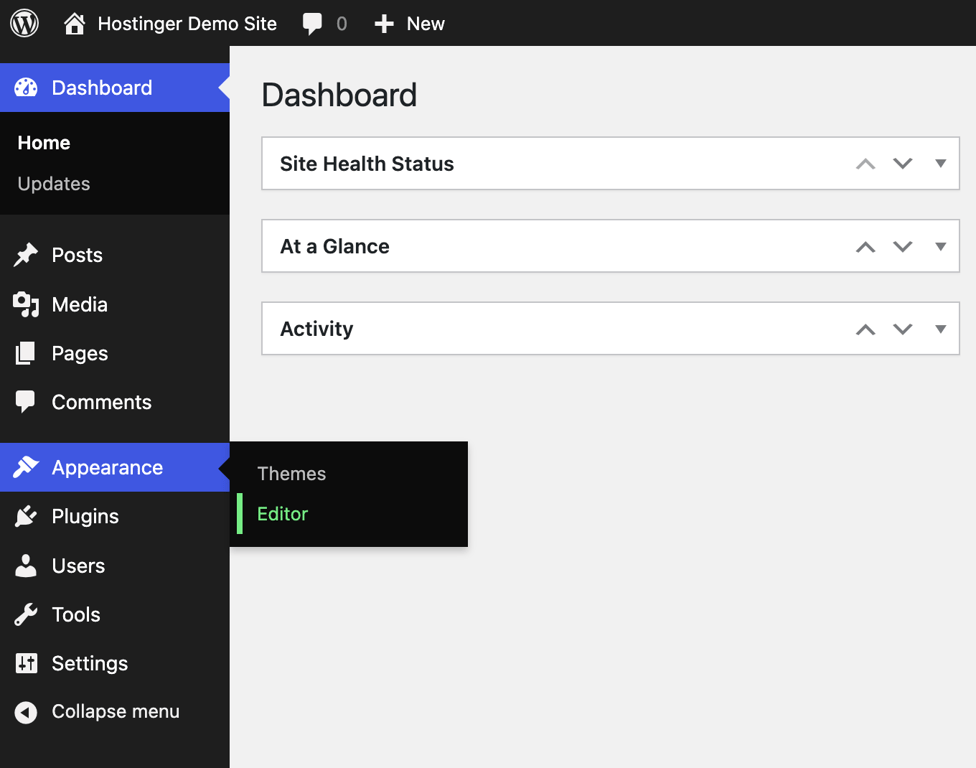This screenshot has width=976, height=768.
Task: Select the Users icon in the sidebar
Action: click(x=25, y=565)
